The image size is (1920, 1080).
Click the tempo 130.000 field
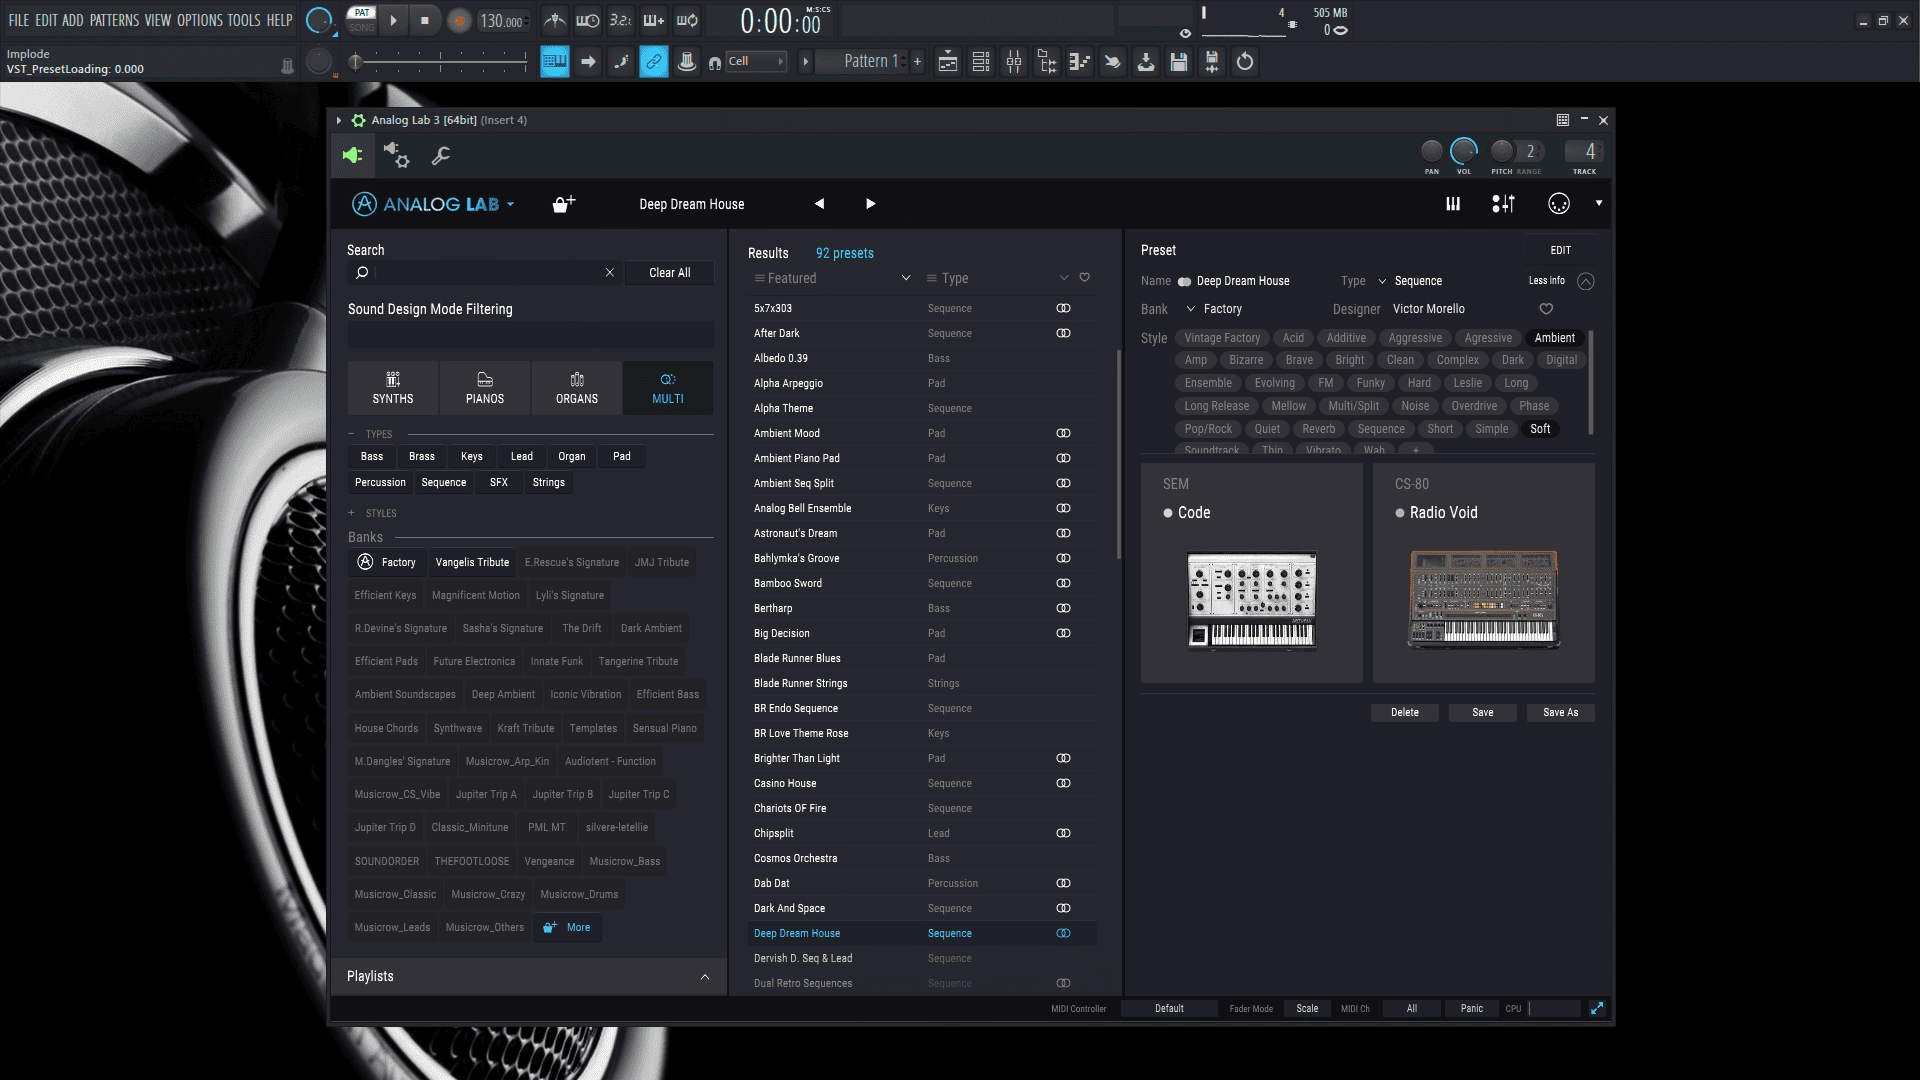tap(503, 21)
